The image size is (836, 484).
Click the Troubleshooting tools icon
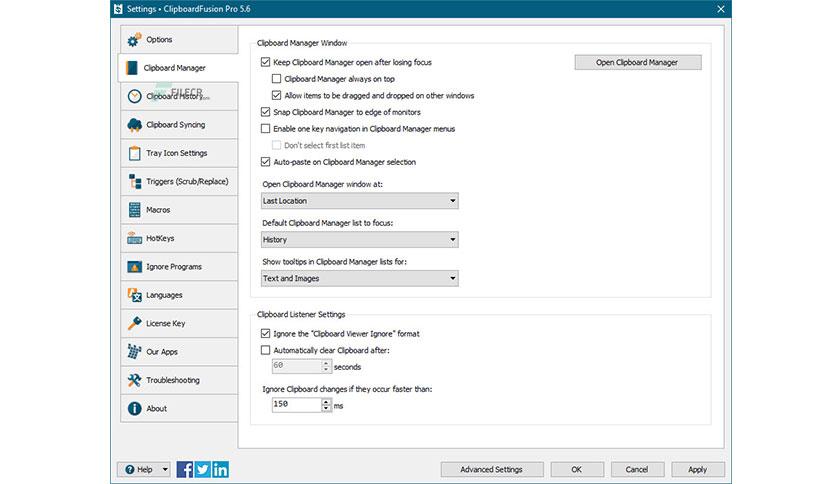tap(134, 380)
